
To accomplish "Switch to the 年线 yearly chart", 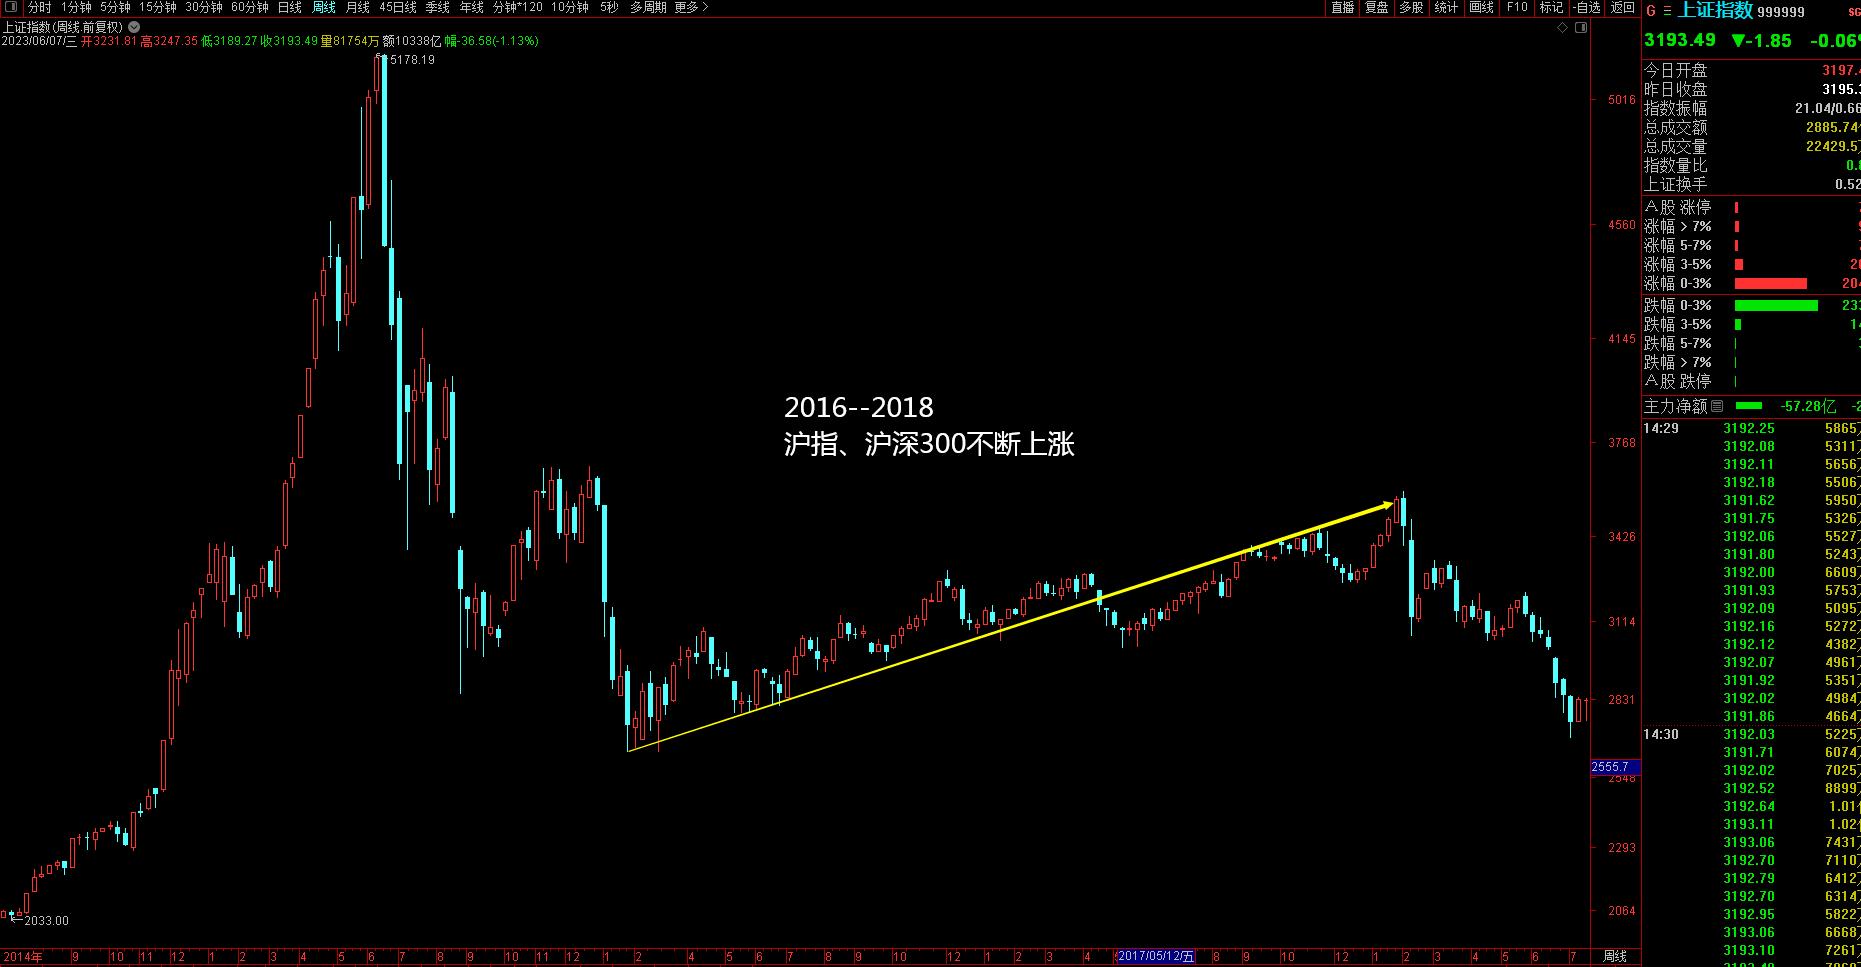I will pos(471,7).
